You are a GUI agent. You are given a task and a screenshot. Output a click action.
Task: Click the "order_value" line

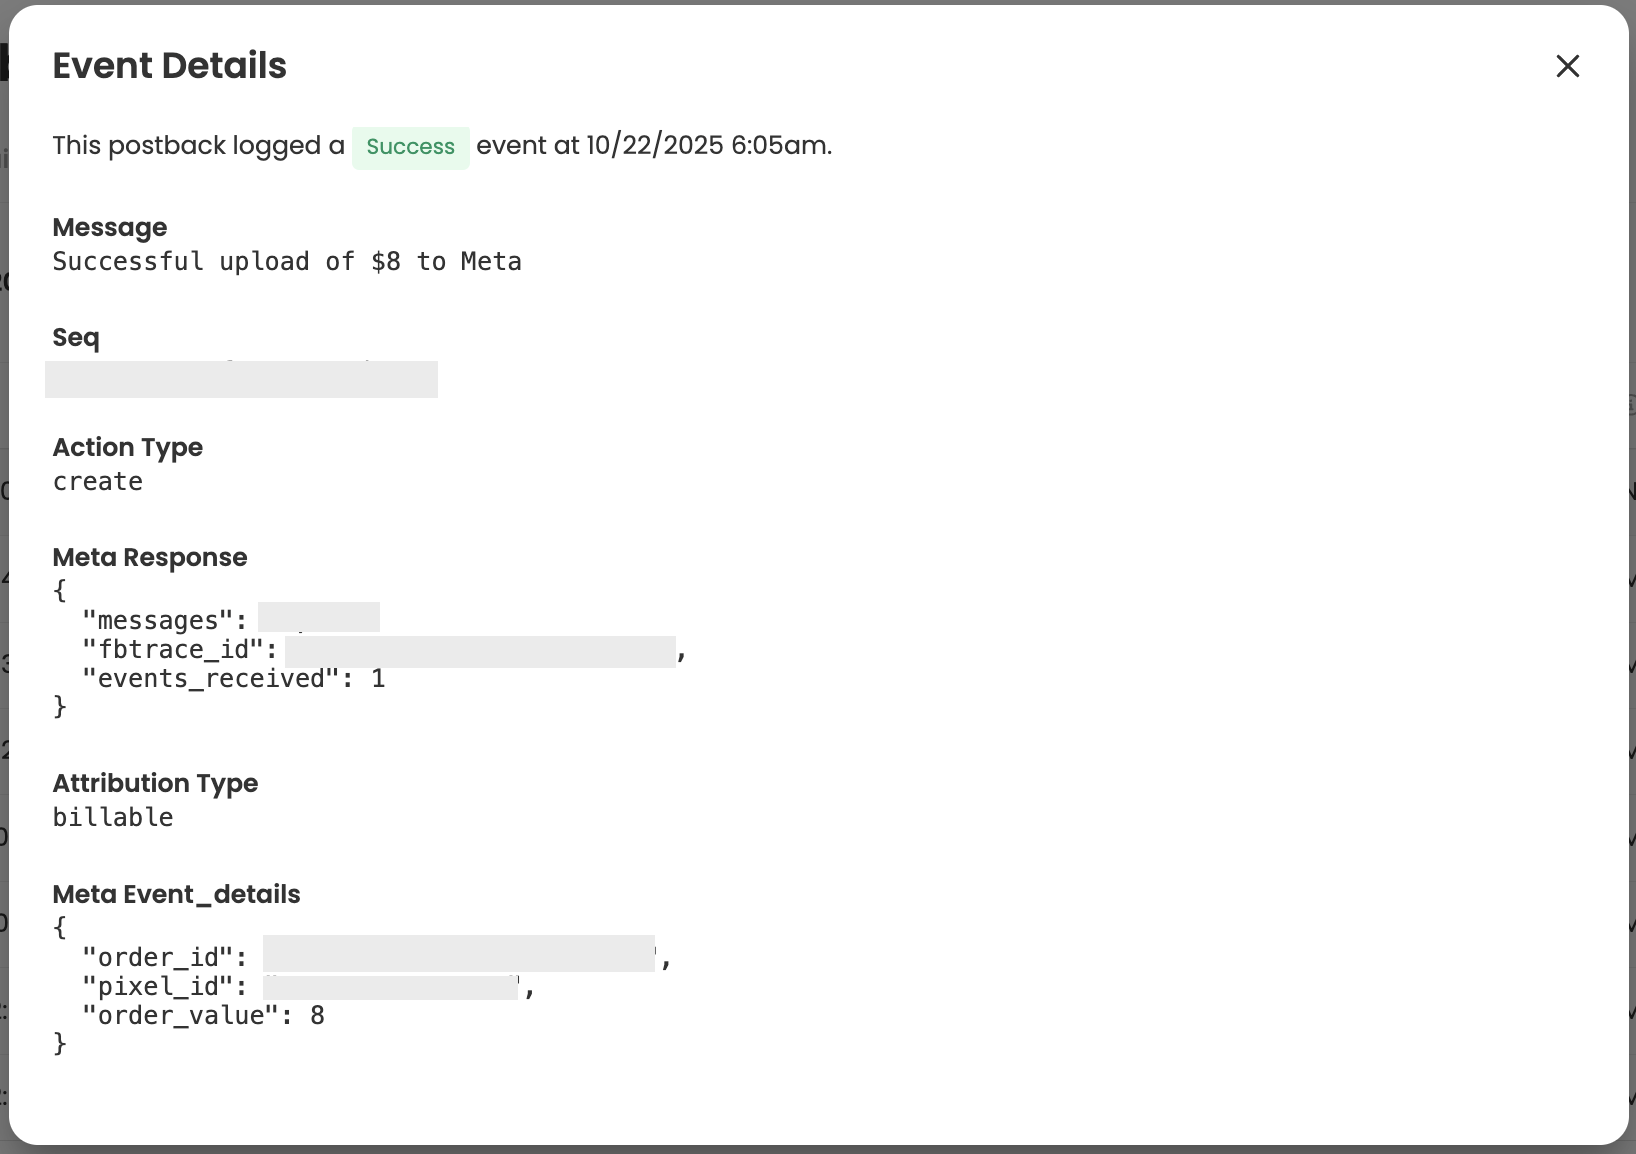point(203,1016)
